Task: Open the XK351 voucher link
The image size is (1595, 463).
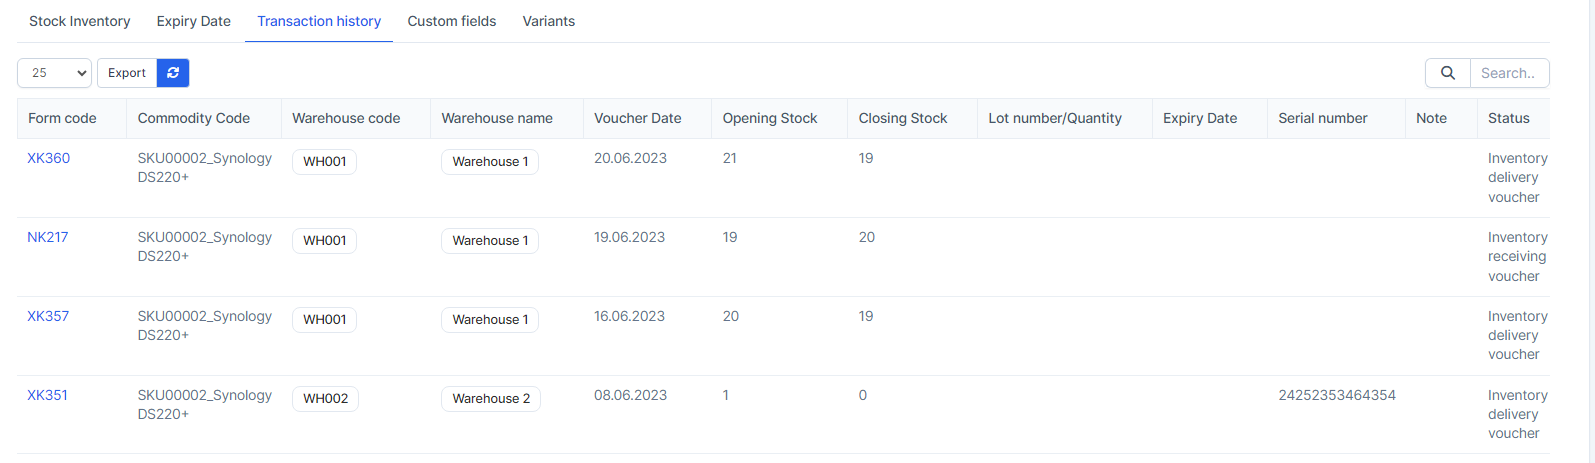Action: click(x=47, y=395)
